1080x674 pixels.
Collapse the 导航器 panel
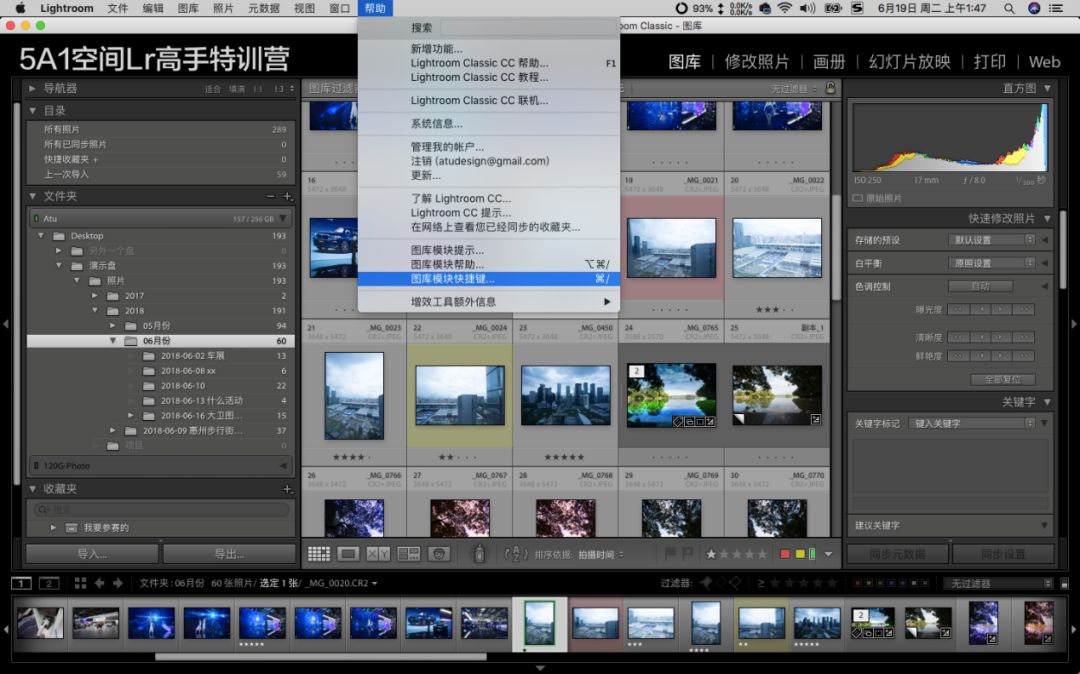(x=32, y=88)
